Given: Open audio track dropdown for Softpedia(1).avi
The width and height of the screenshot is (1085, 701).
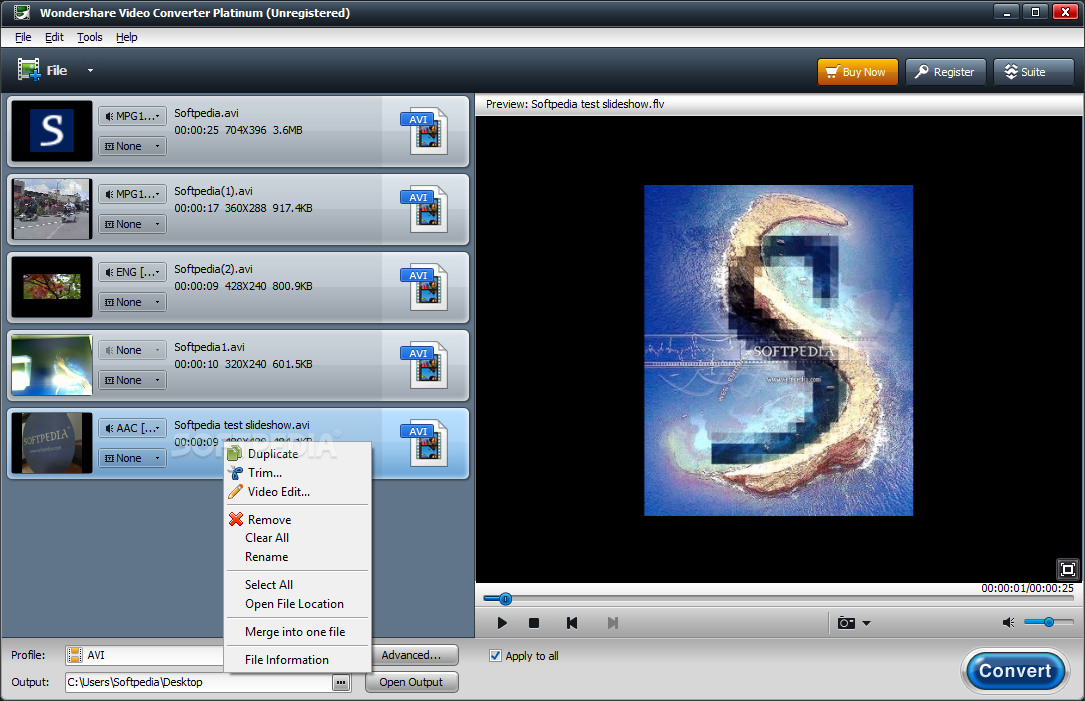Looking at the screenshot, I should tap(132, 194).
